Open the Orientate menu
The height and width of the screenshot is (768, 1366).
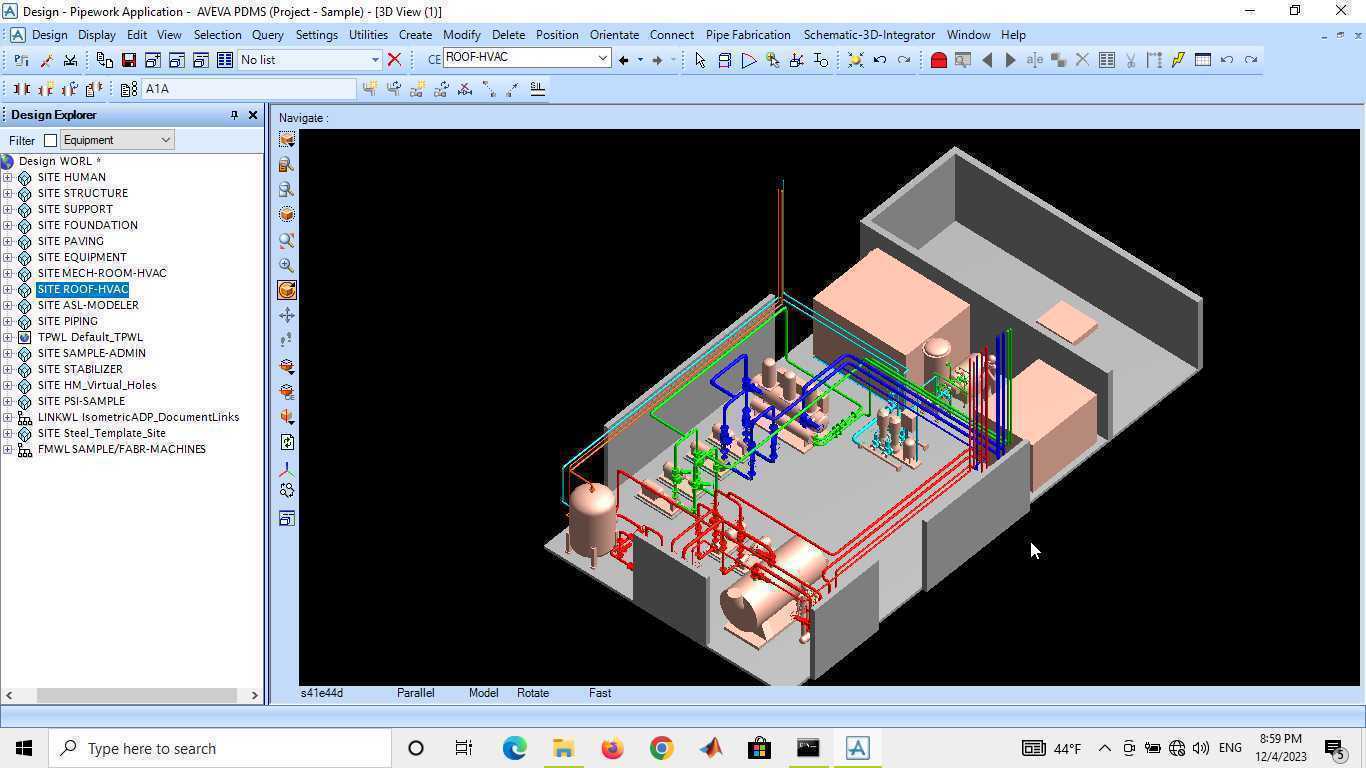[614, 35]
